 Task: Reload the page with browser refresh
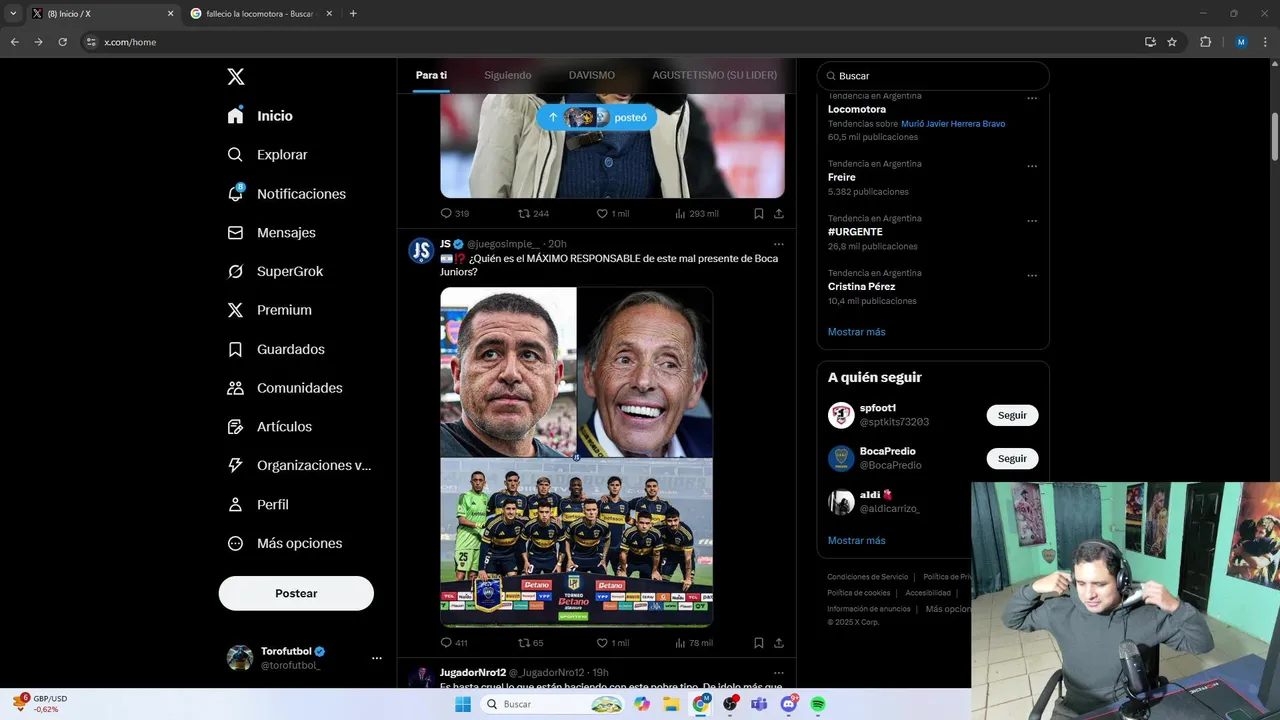[x=62, y=42]
